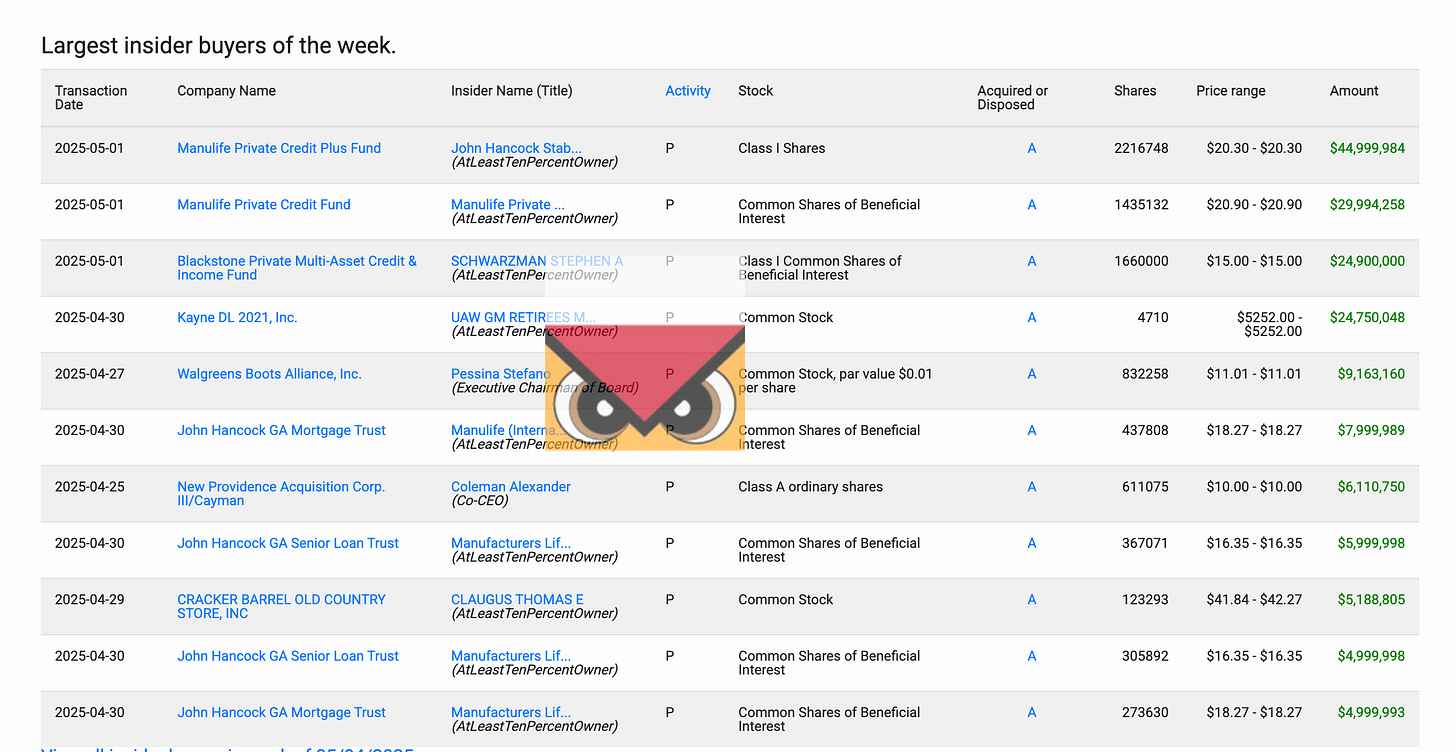The image size is (1456, 752).
Task: Open Manulife Private Credit Fund company link
Action: click(x=264, y=205)
